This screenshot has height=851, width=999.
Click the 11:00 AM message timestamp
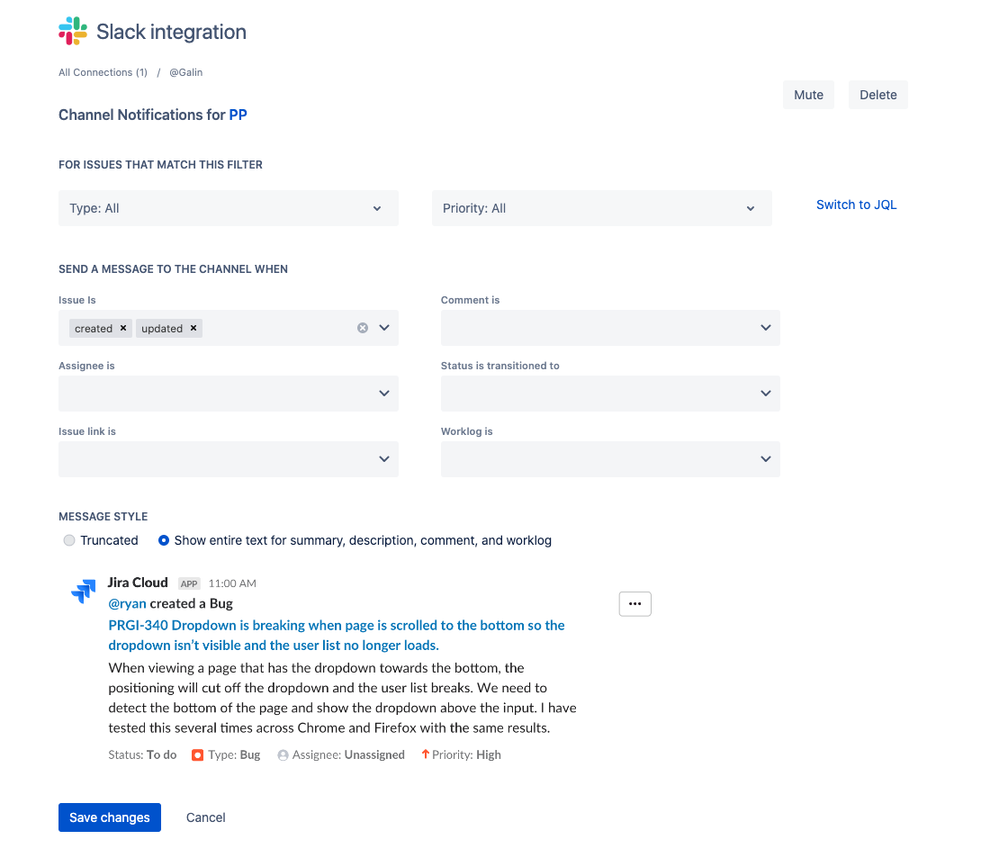(233, 583)
